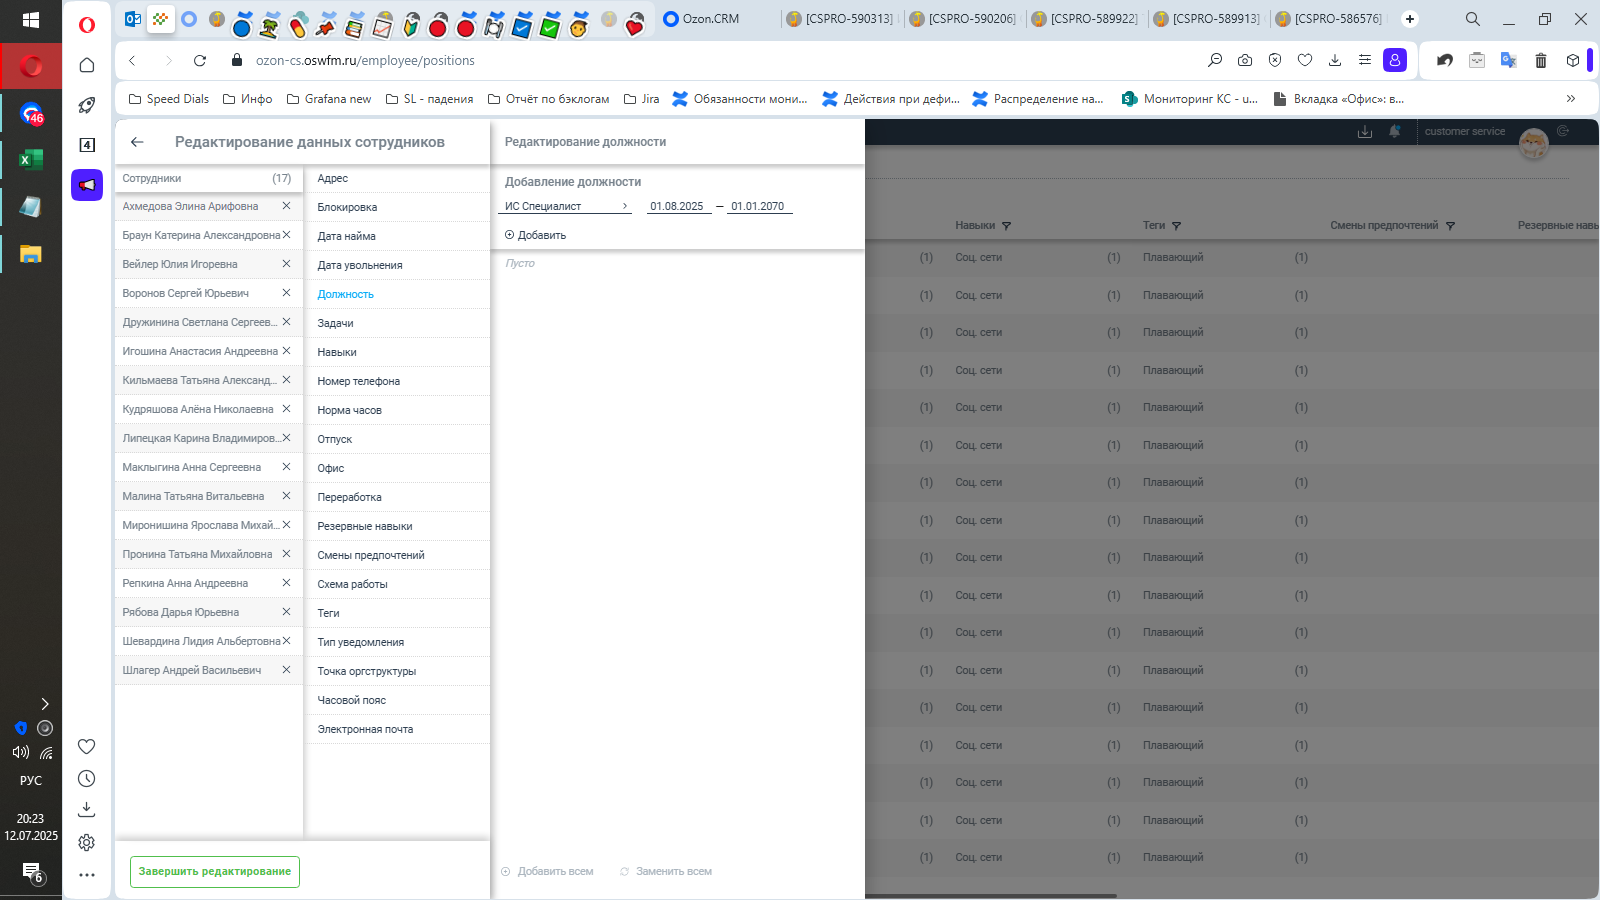Select the Адрес attribute

pos(397,178)
